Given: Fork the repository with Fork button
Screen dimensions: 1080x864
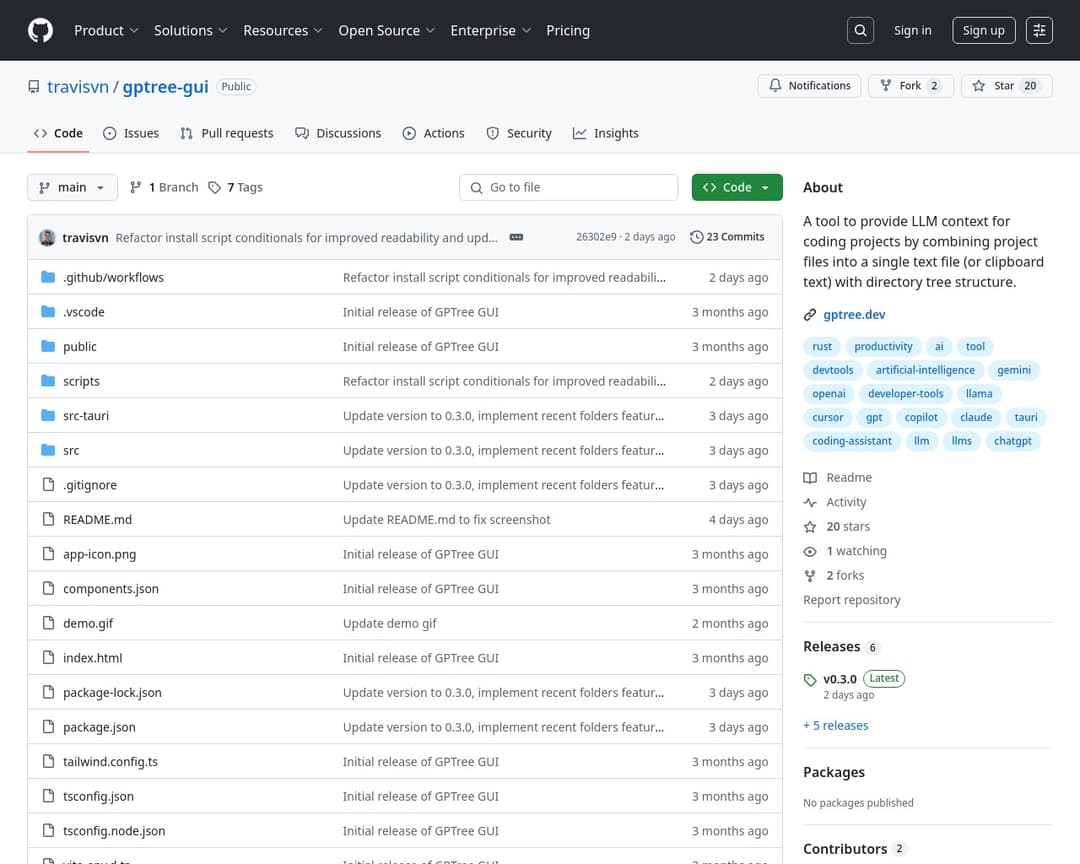Looking at the screenshot, I should (x=911, y=86).
